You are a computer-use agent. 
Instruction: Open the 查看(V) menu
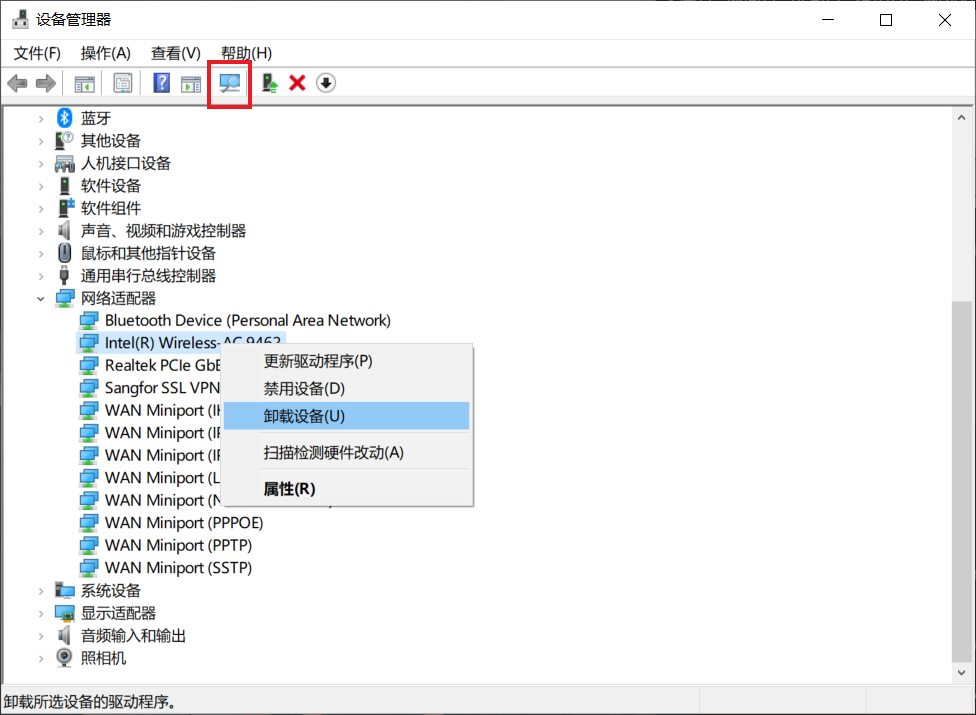(176, 54)
